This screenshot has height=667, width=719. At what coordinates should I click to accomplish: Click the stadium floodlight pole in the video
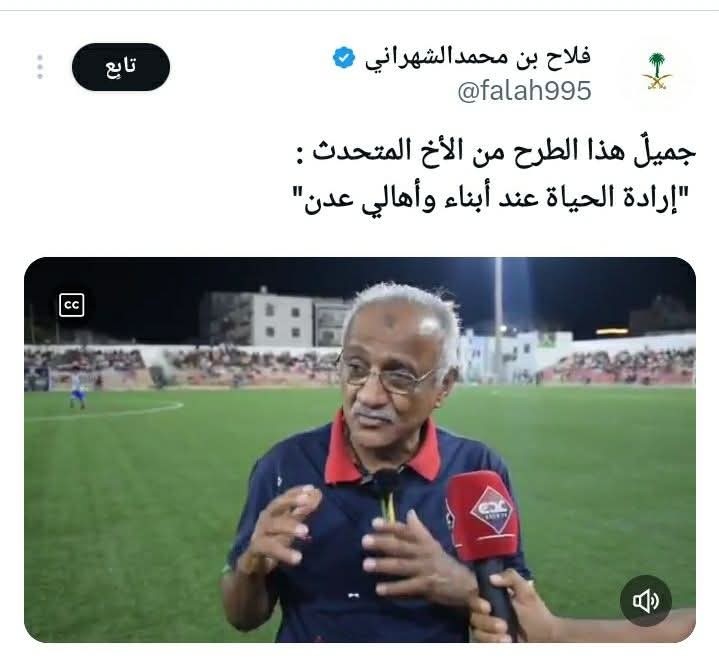click(x=498, y=319)
